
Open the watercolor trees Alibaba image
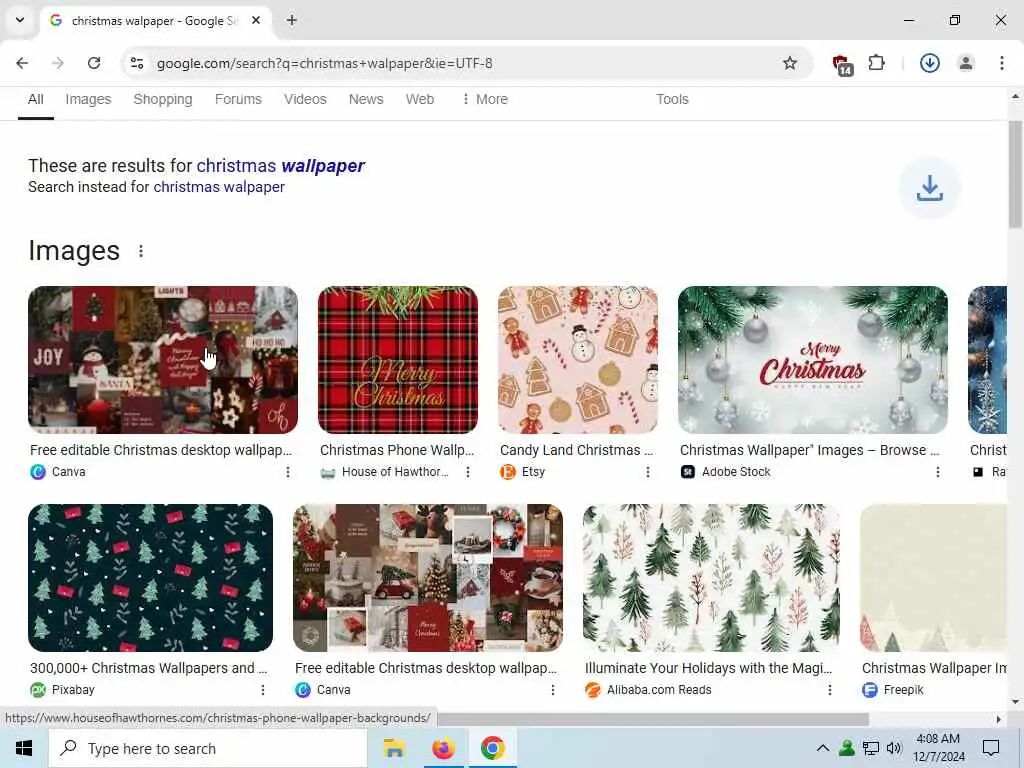[x=711, y=578]
